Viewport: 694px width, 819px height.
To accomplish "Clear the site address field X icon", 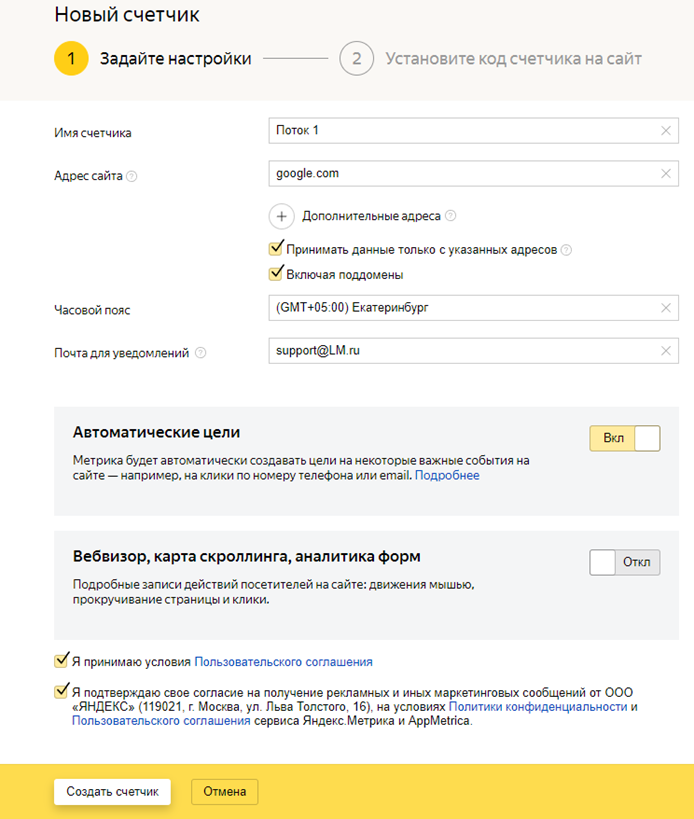I will [x=666, y=174].
